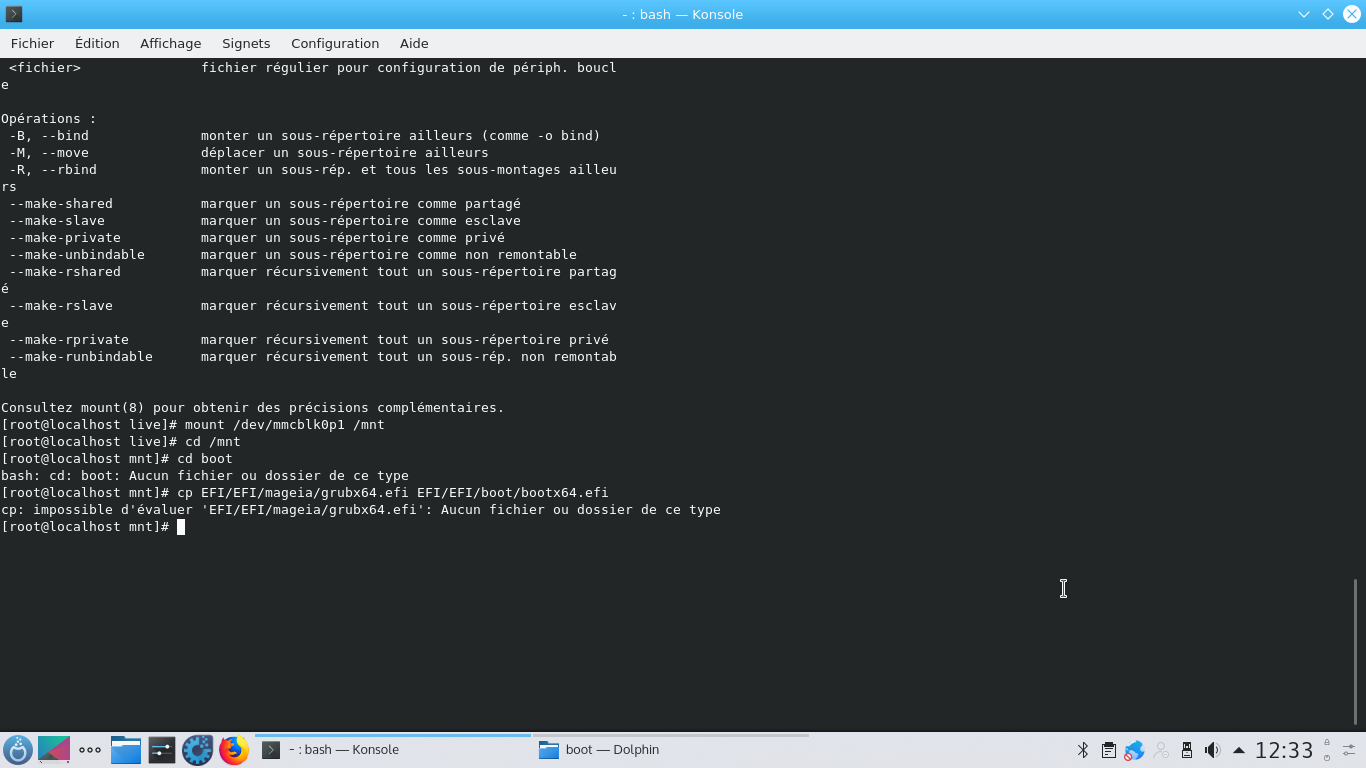
Task: Open the audio volume tray icon
Action: [1213, 750]
